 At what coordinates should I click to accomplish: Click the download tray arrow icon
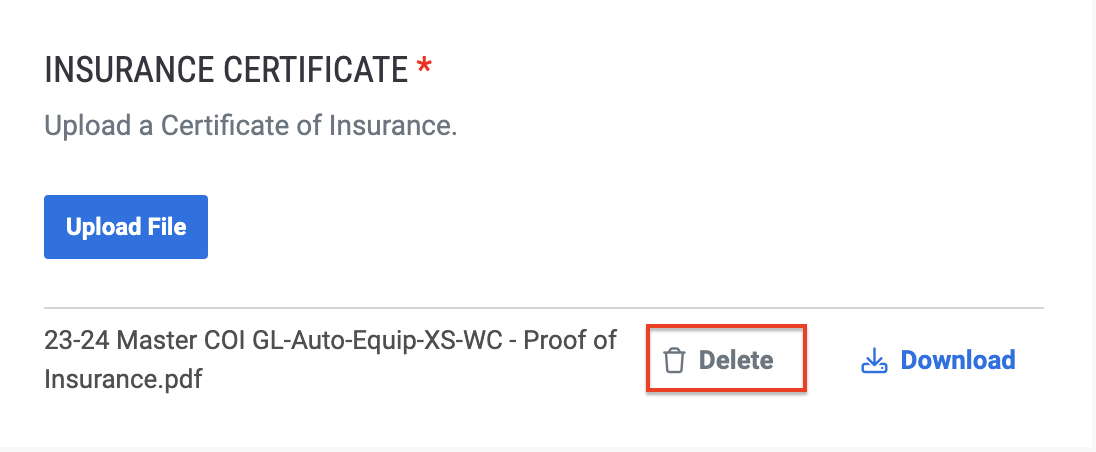tap(874, 360)
